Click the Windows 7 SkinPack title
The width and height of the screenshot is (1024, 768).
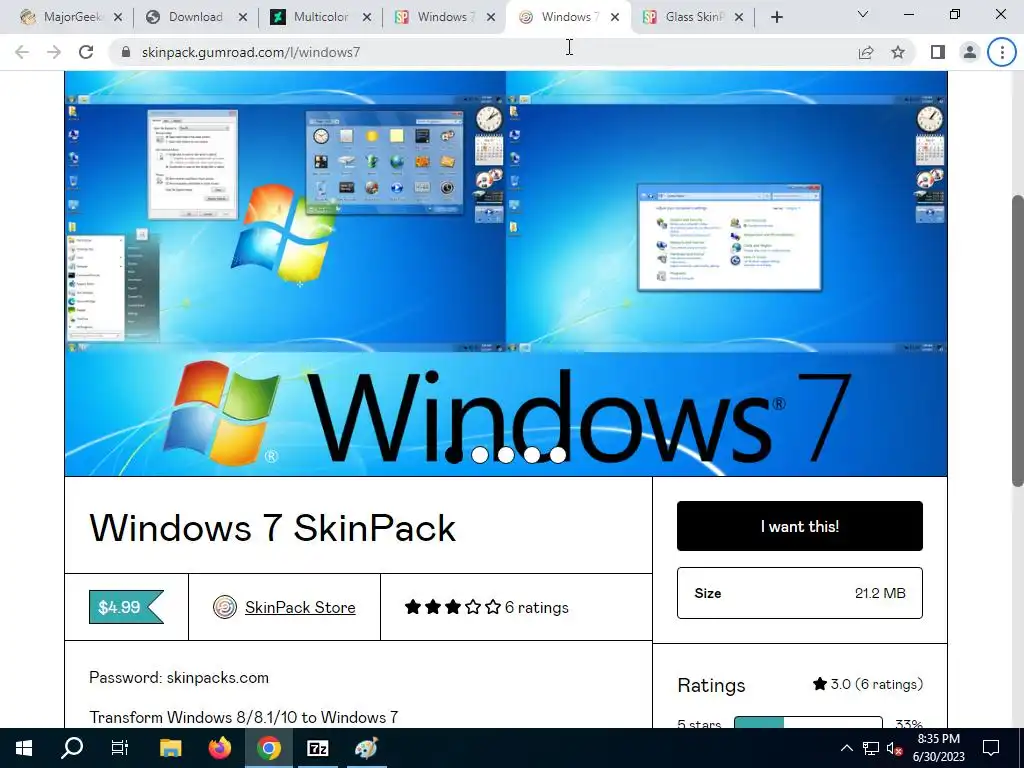coord(272,528)
